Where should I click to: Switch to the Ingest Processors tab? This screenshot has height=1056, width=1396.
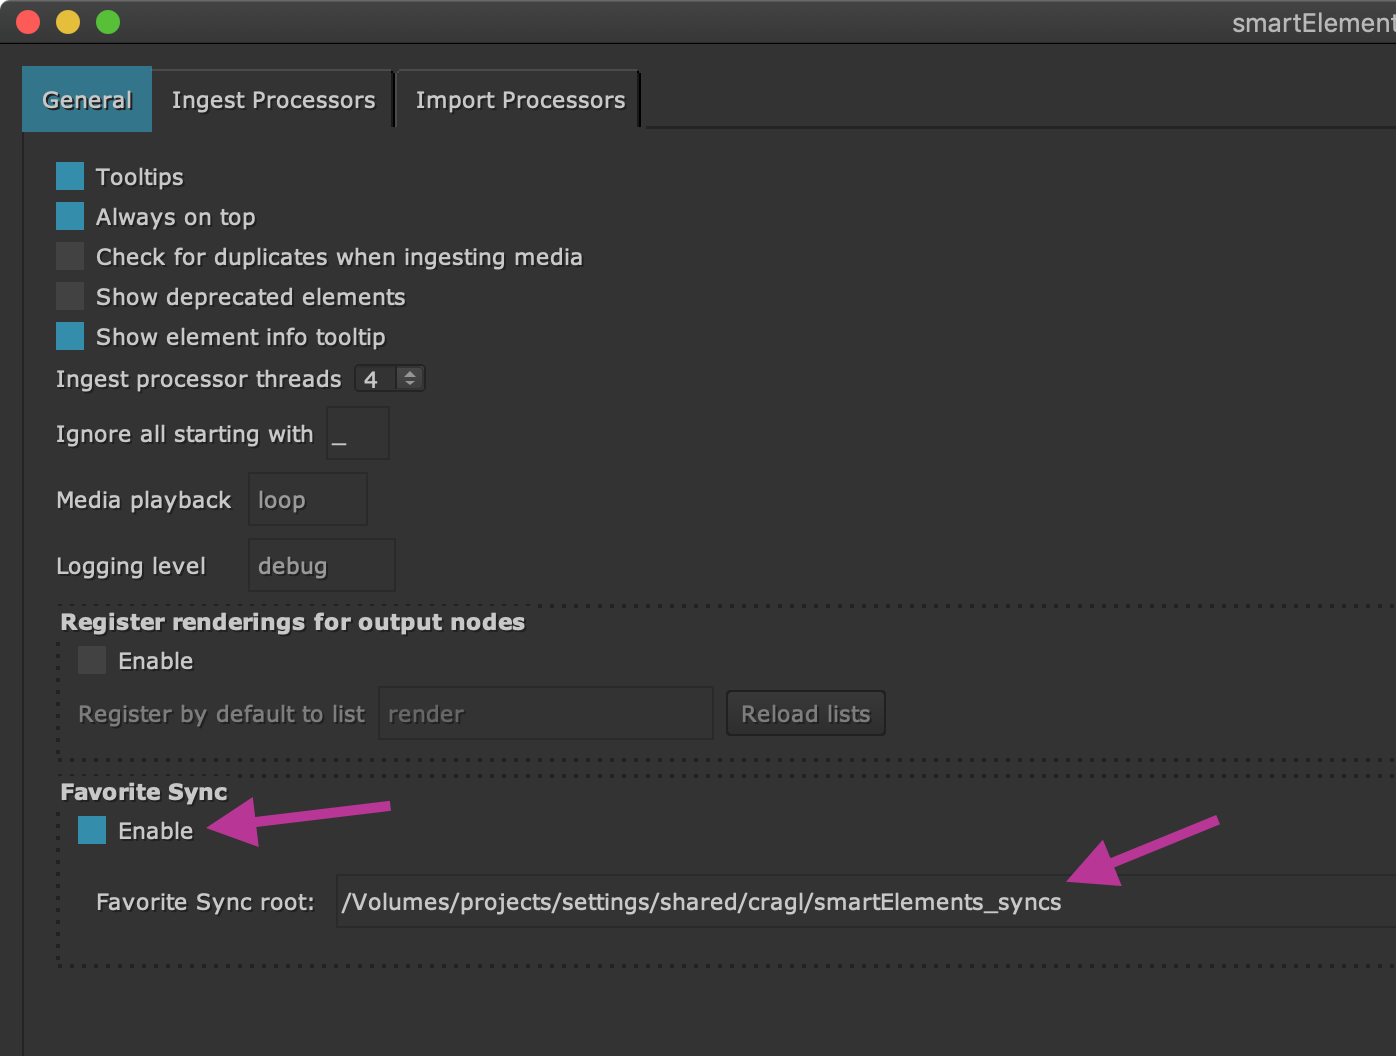pyautogui.click(x=272, y=99)
